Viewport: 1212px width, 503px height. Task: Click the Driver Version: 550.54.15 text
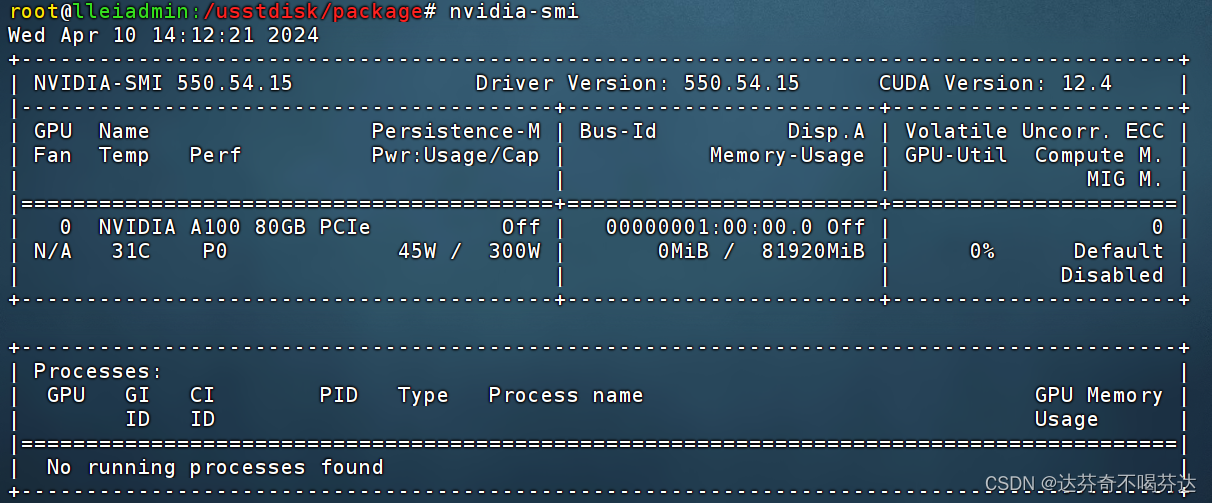coord(638,83)
